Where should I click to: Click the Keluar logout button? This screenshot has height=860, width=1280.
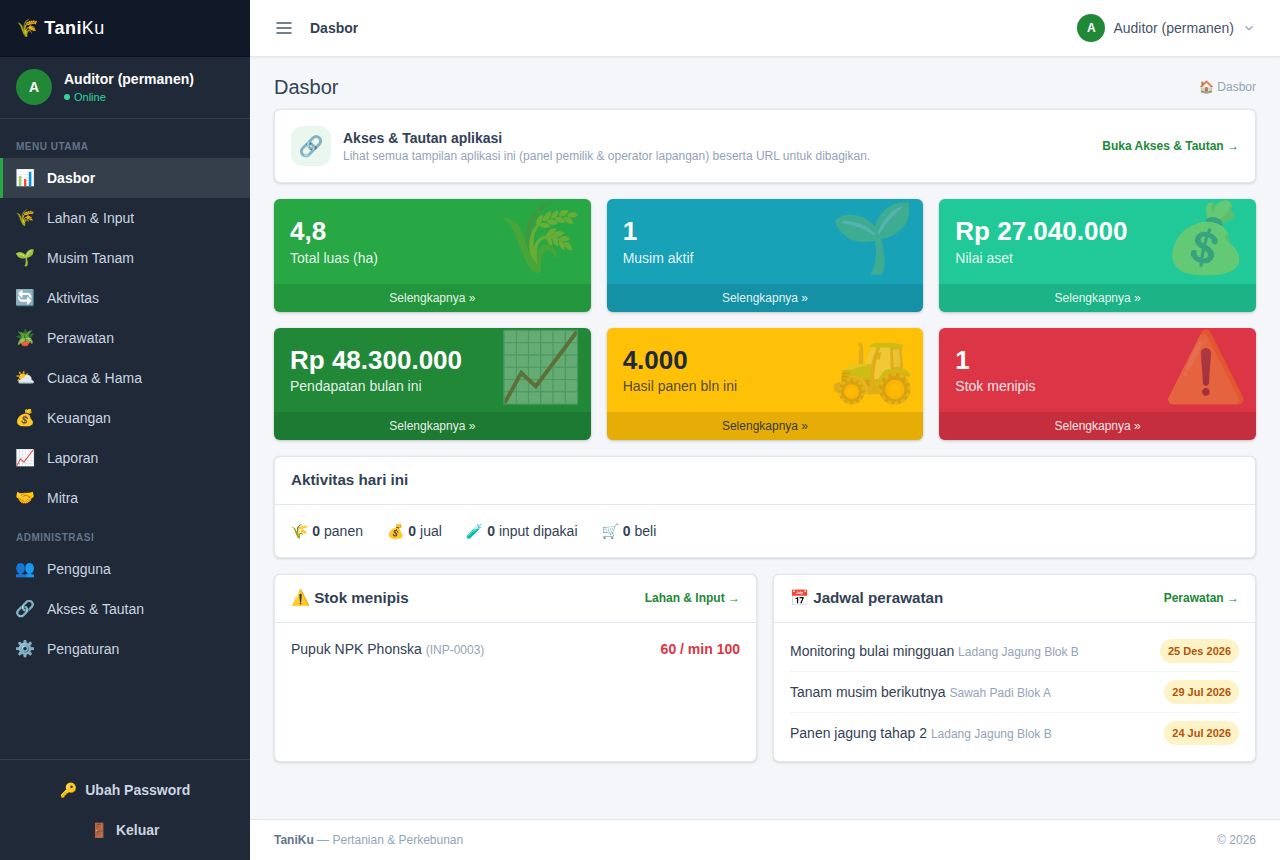coord(125,830)
